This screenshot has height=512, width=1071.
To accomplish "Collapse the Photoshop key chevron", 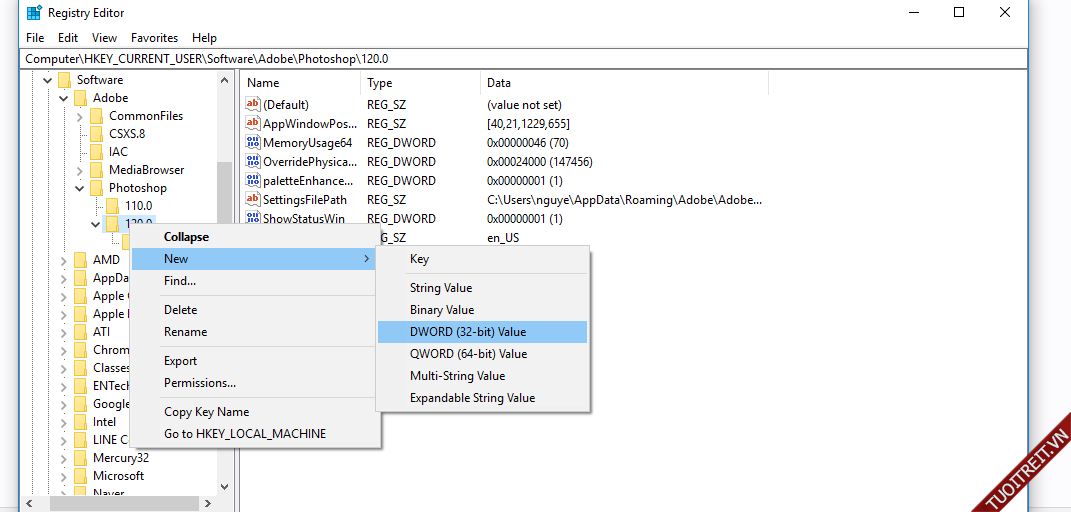I will pos(80,188).
